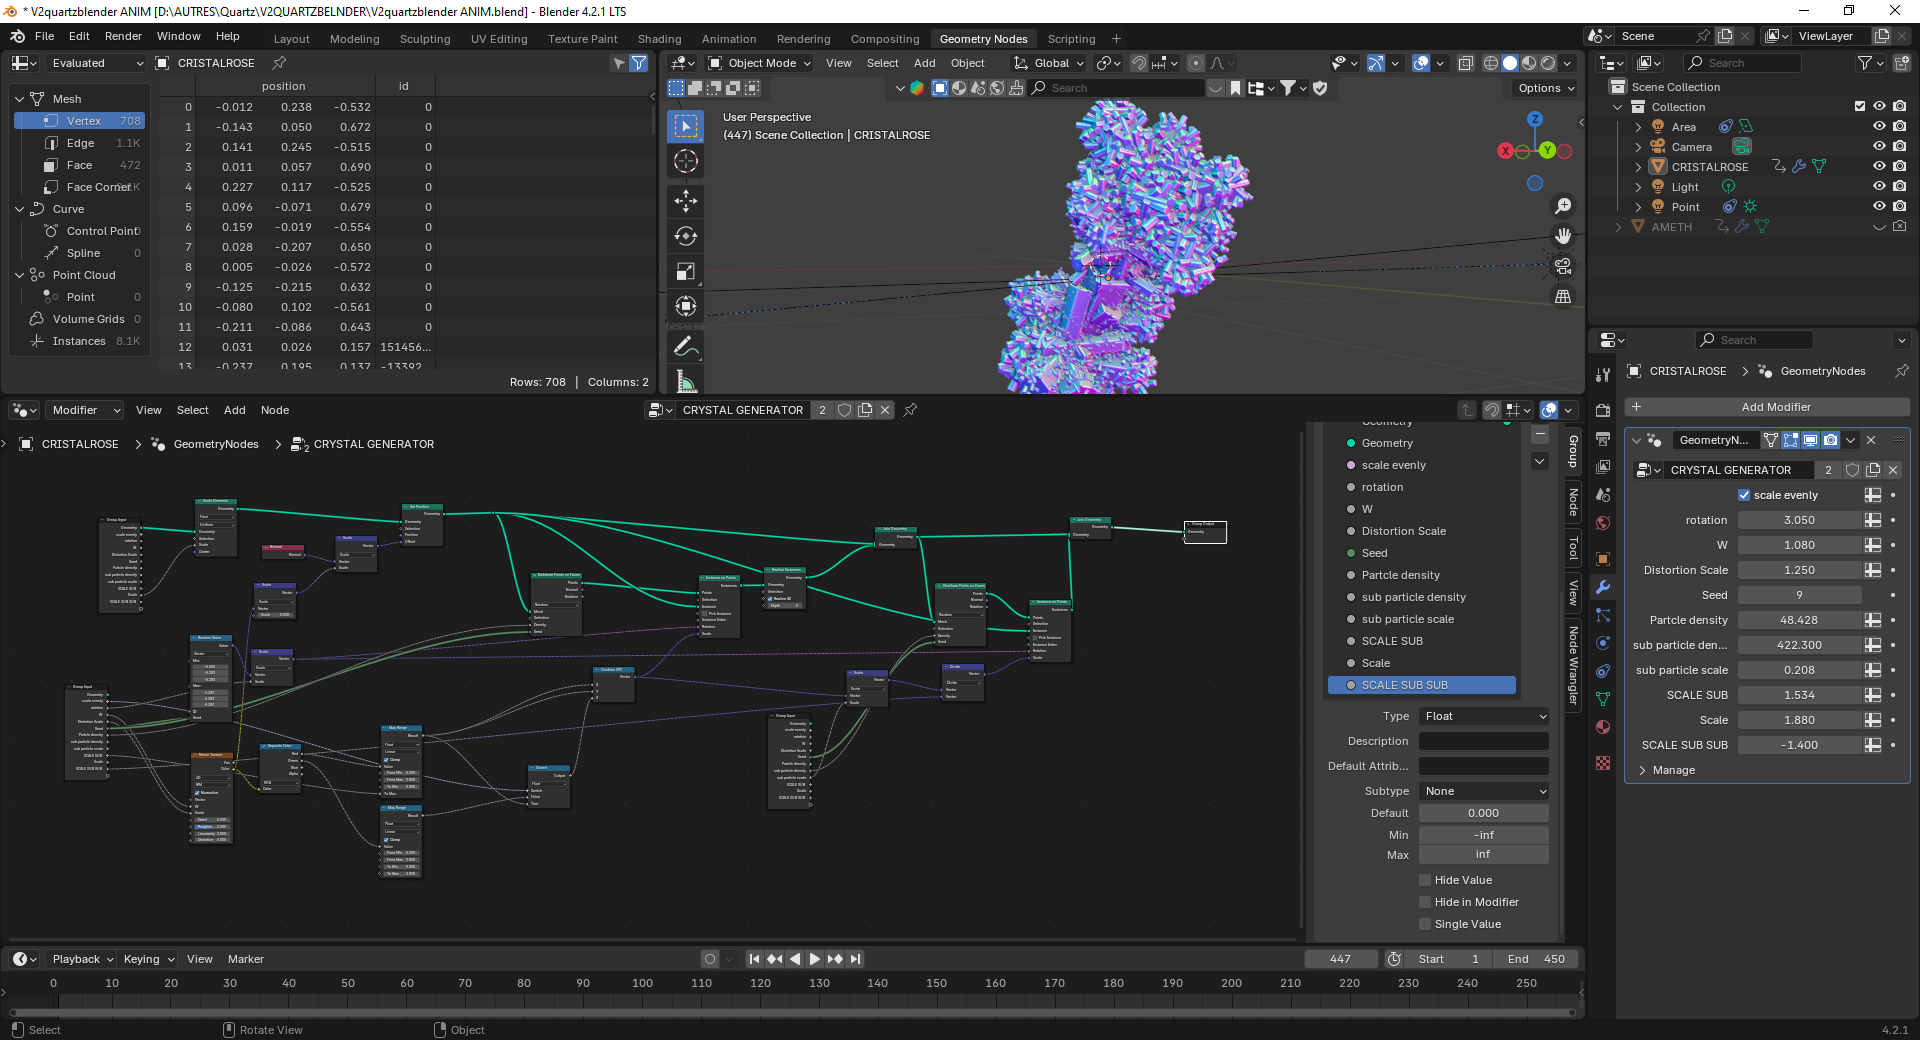Select the Rotate tool in viewport toolbar
1920x1040 pixels.
pyautogui.click(x=685, y=236)
